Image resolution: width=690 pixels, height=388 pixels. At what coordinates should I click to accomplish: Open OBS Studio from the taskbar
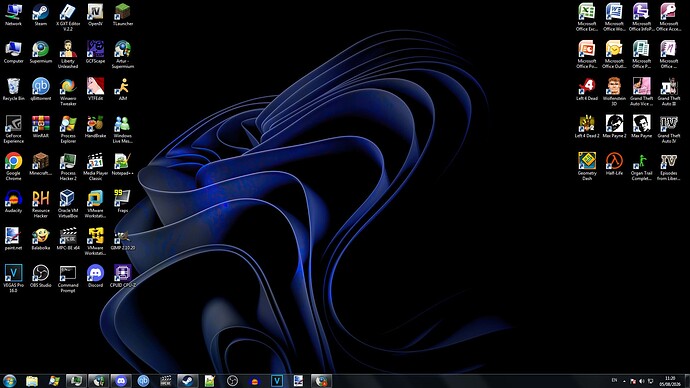coord(232,381)
